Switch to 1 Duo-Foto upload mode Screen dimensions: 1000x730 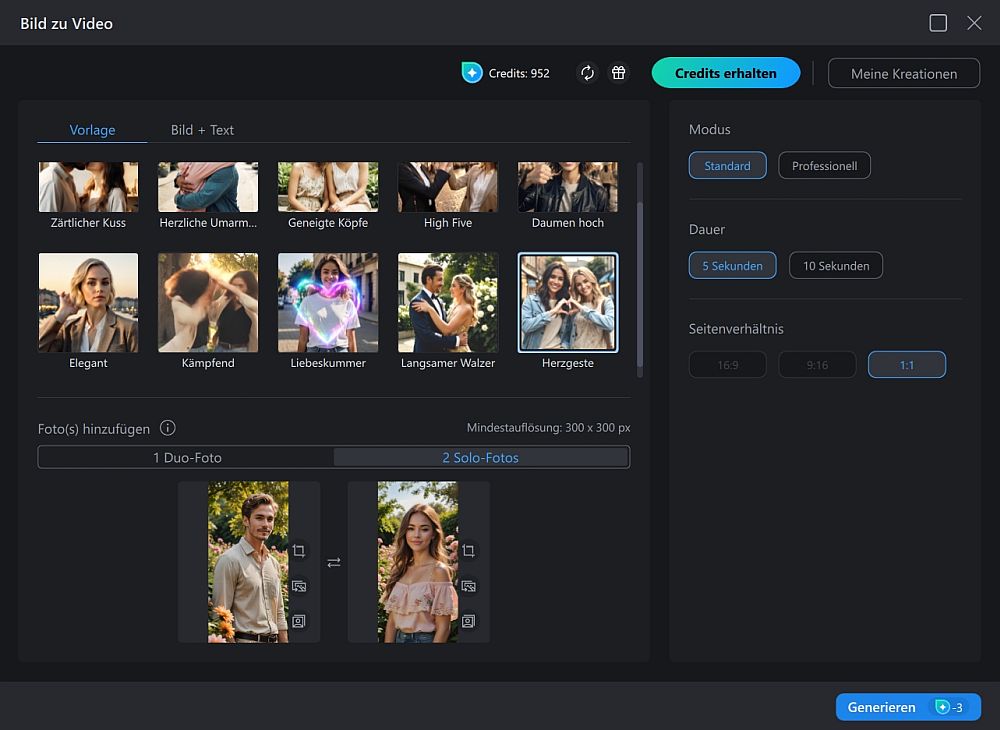tap(187, 457)
